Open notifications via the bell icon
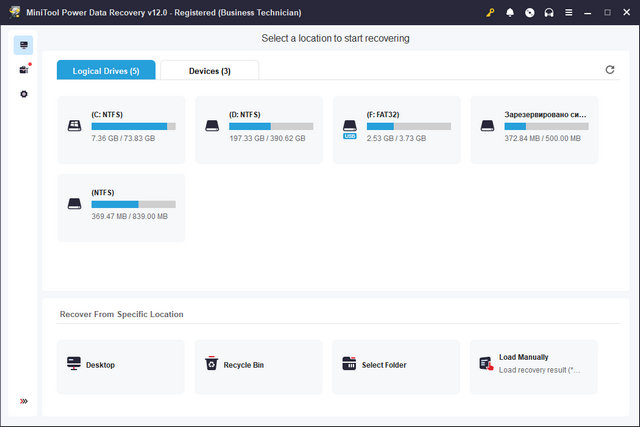Image resolution: width=640 pixels, height=427 pixels. (x=510, y=12)
